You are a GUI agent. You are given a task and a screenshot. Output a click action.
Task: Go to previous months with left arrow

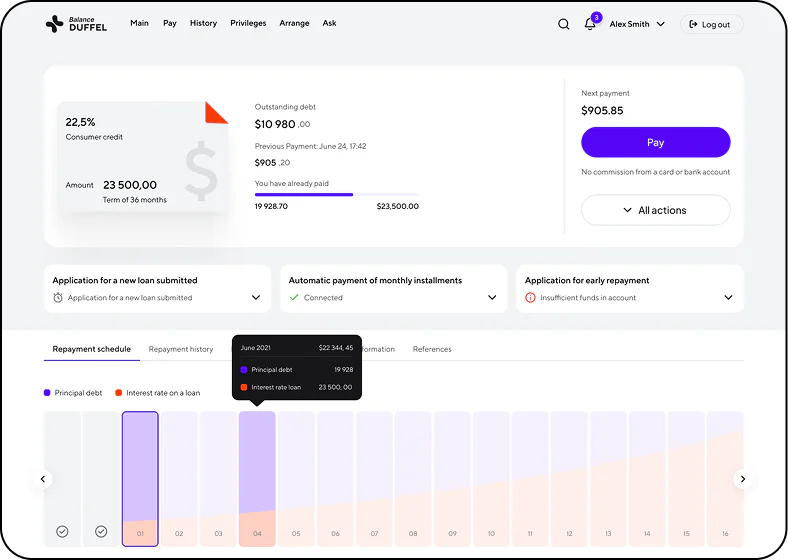tap(43, 479)
